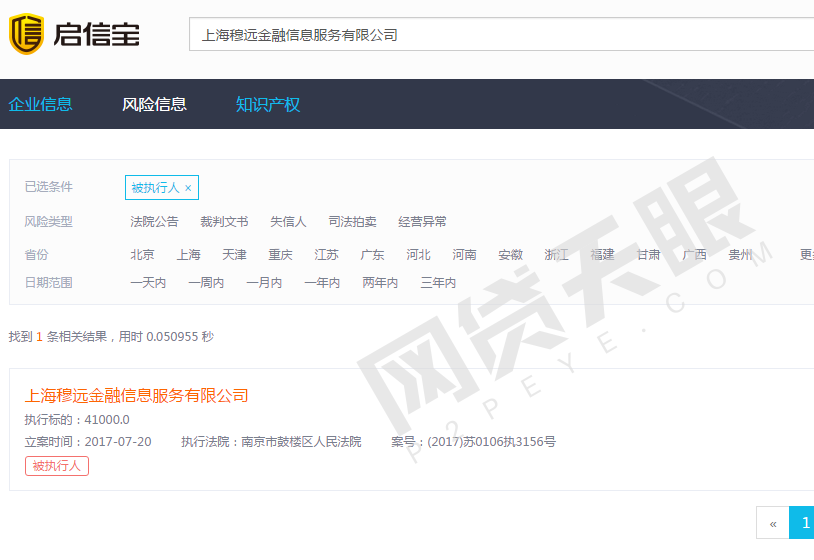Image resolution: width=814 pixels, height=560 pixels.
Task: Set date range to 一年内
Action: click(x=322, y=283)
